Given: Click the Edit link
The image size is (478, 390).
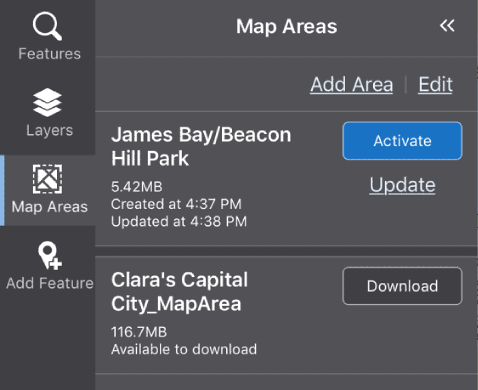Looking at the screenshot, I should (436, 84).
